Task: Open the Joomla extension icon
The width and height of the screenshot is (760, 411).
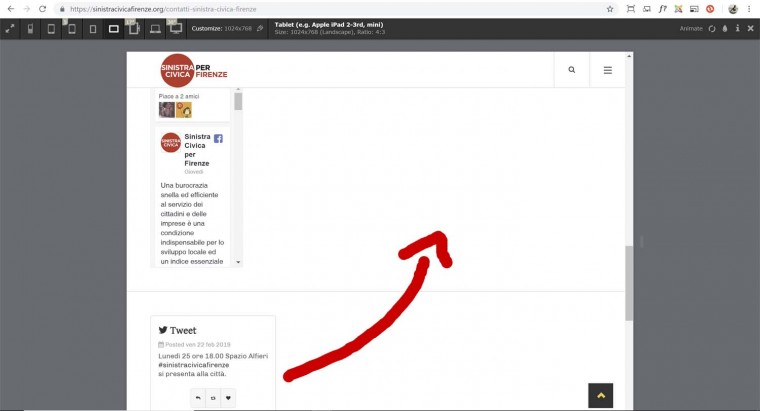Action: click(x=678, y=9)
